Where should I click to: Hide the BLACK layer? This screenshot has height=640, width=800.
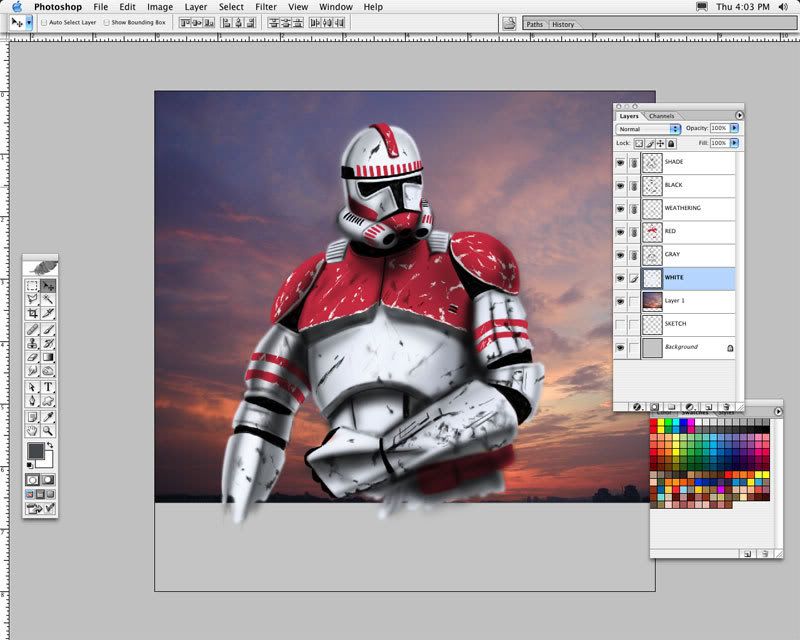pos(620,186)
